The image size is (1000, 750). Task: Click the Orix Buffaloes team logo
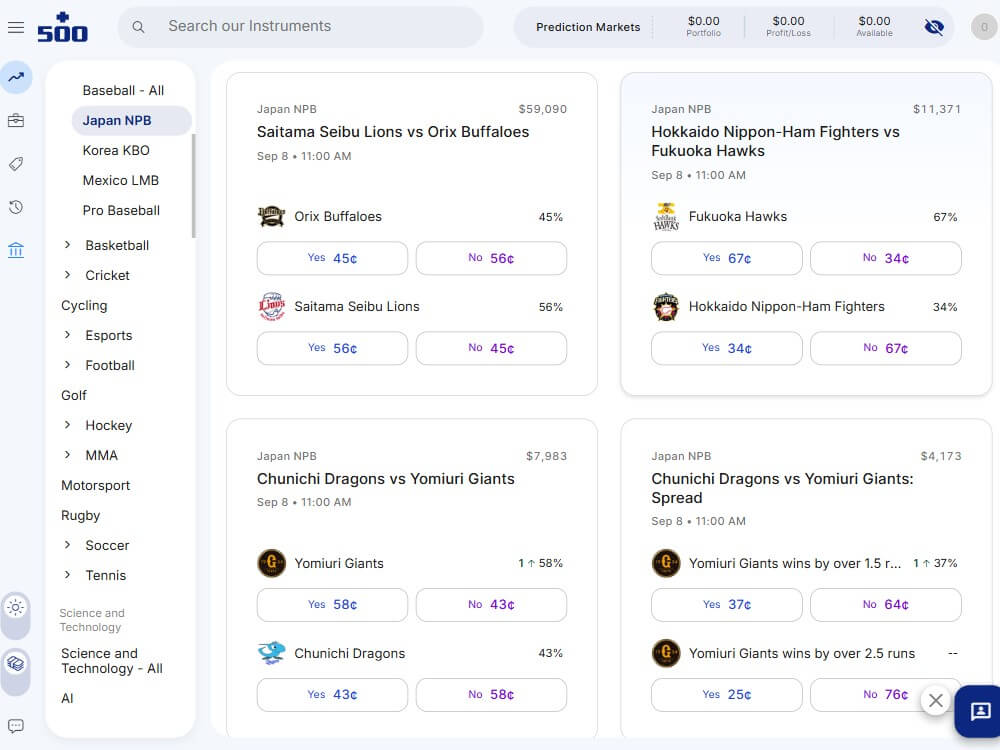(x=271, y=217)
